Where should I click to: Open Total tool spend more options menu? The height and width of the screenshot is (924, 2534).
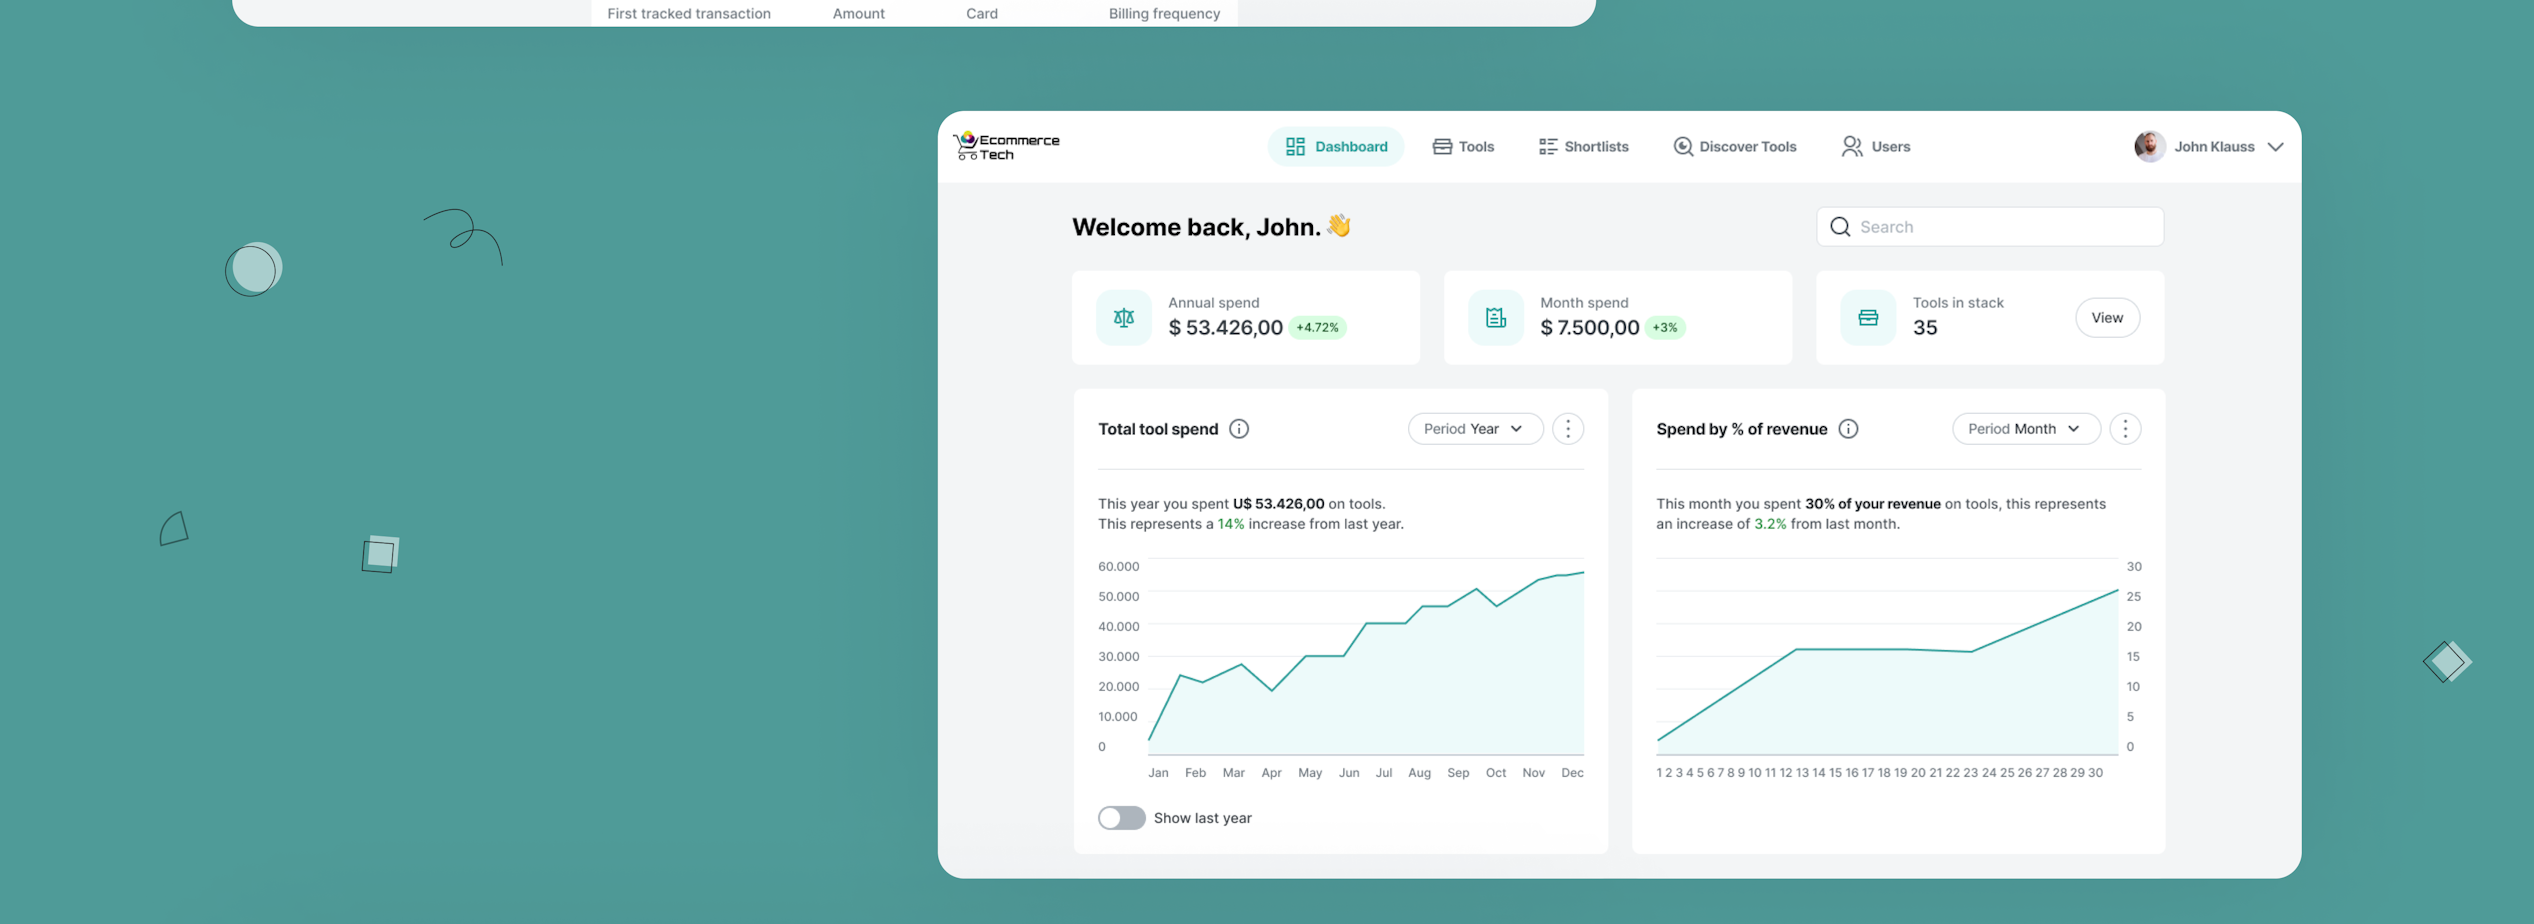(x=1568, y=429)
